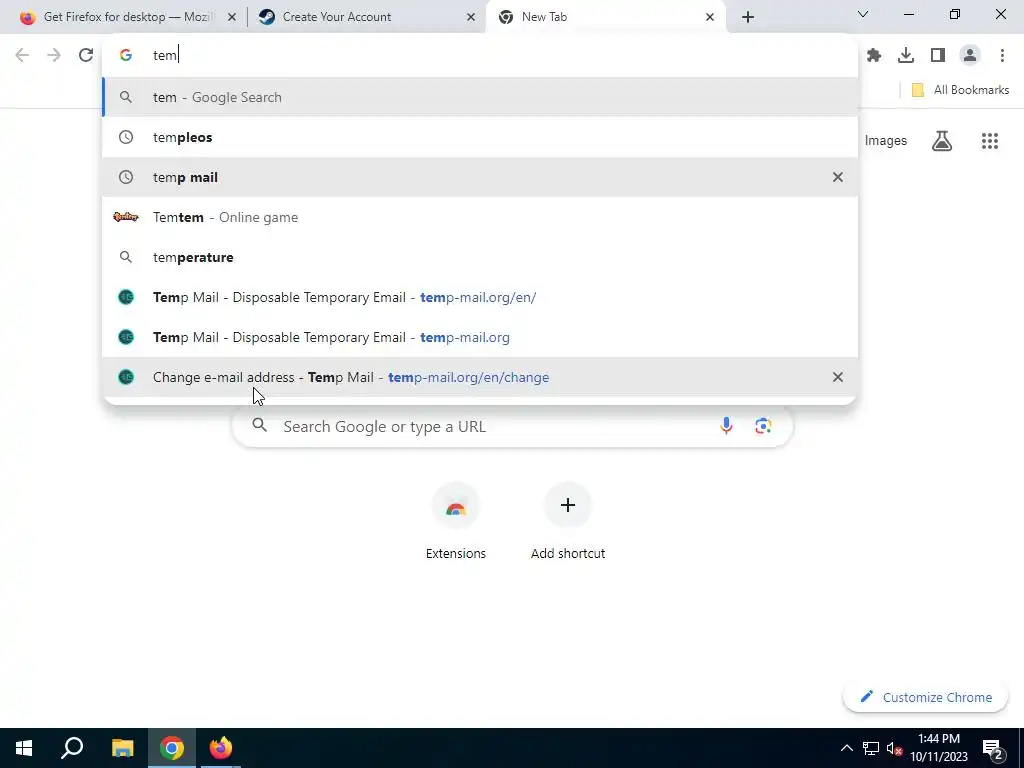Close the 'Create Your Account' tab
Viewport: 1024px width, 768px height.
pos(470,17)
